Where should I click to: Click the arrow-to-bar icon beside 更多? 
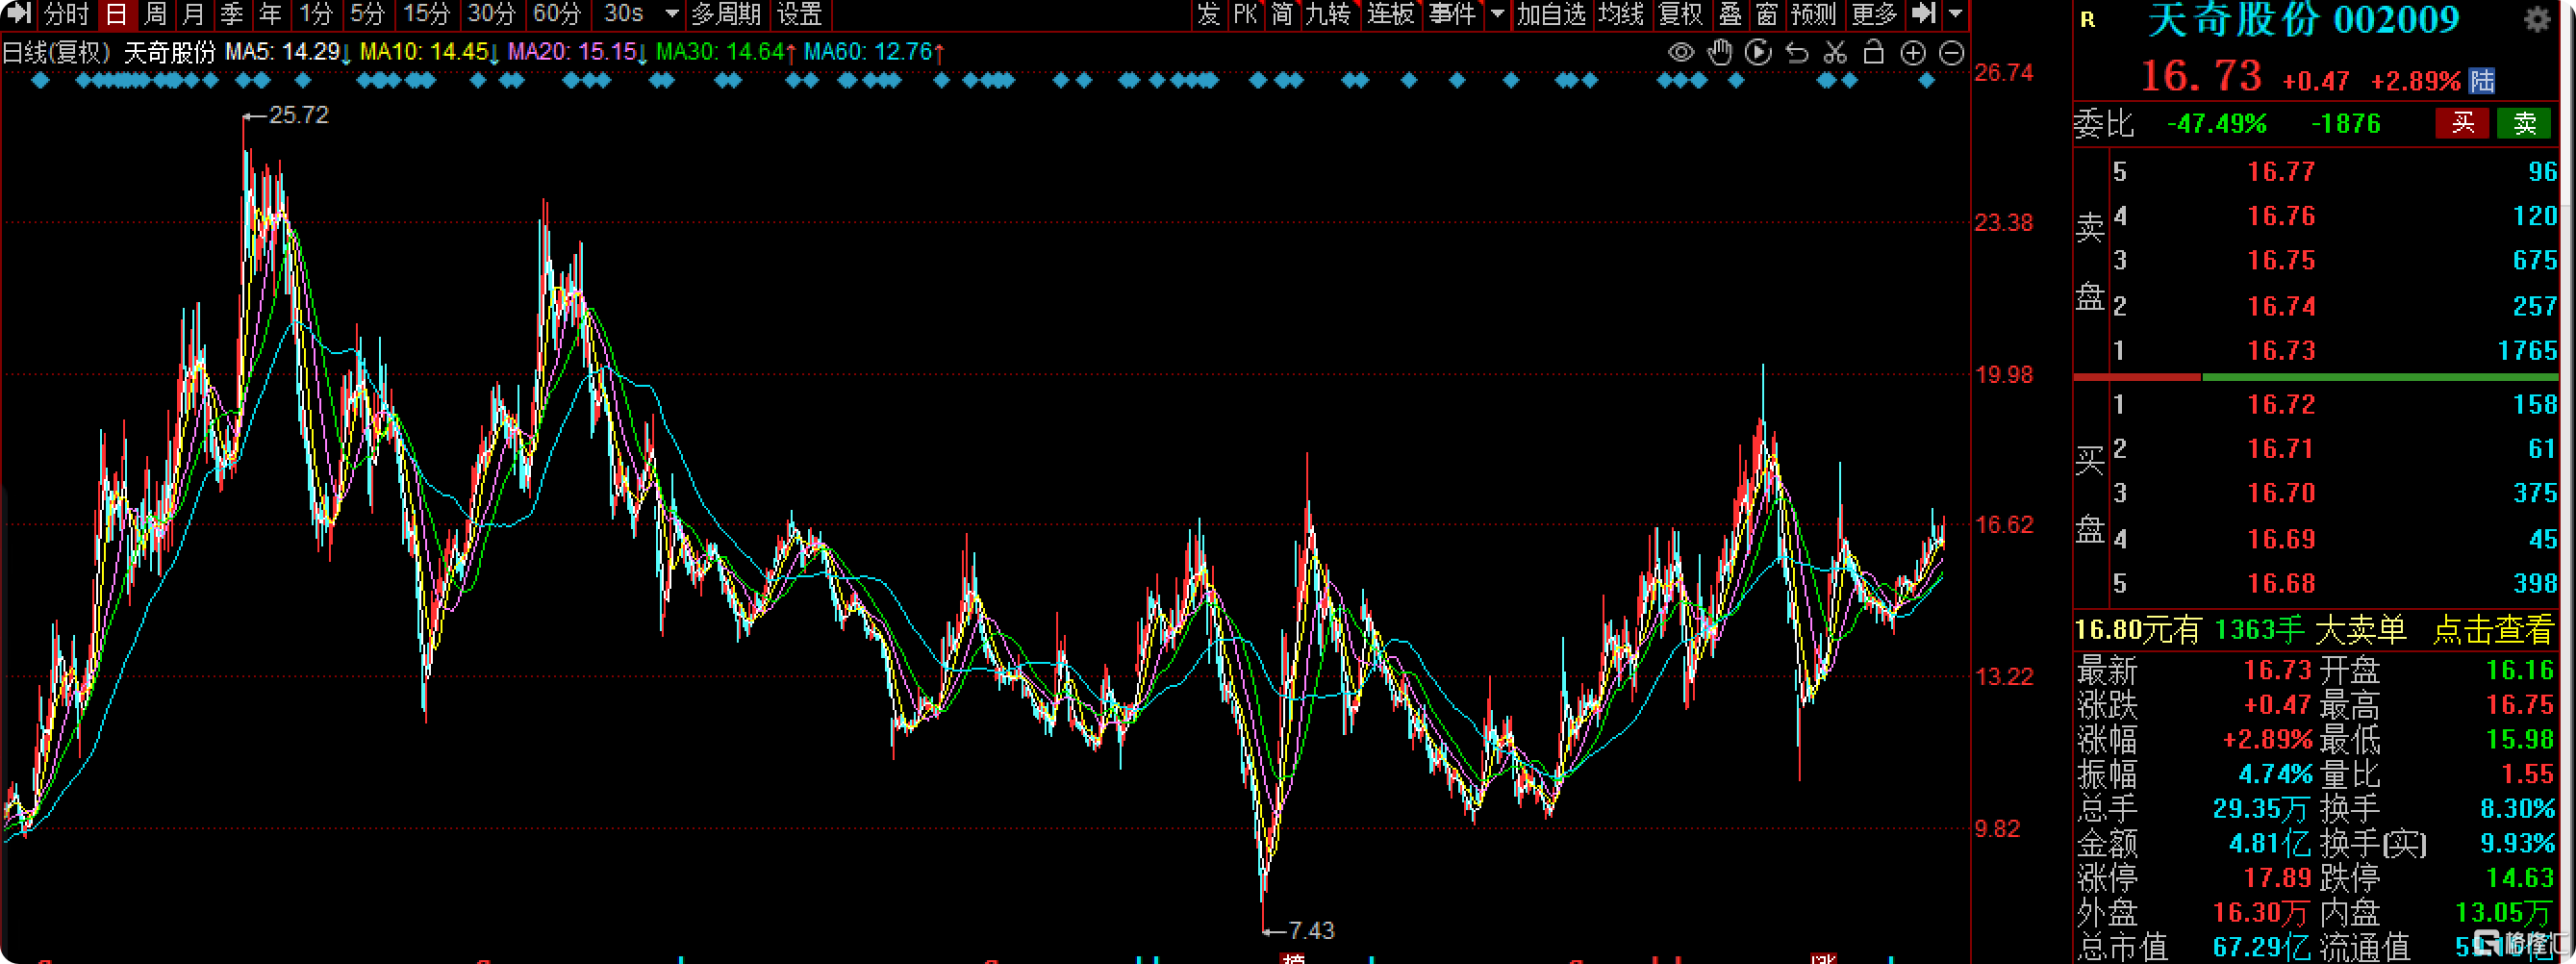(x=1923, y=14)
